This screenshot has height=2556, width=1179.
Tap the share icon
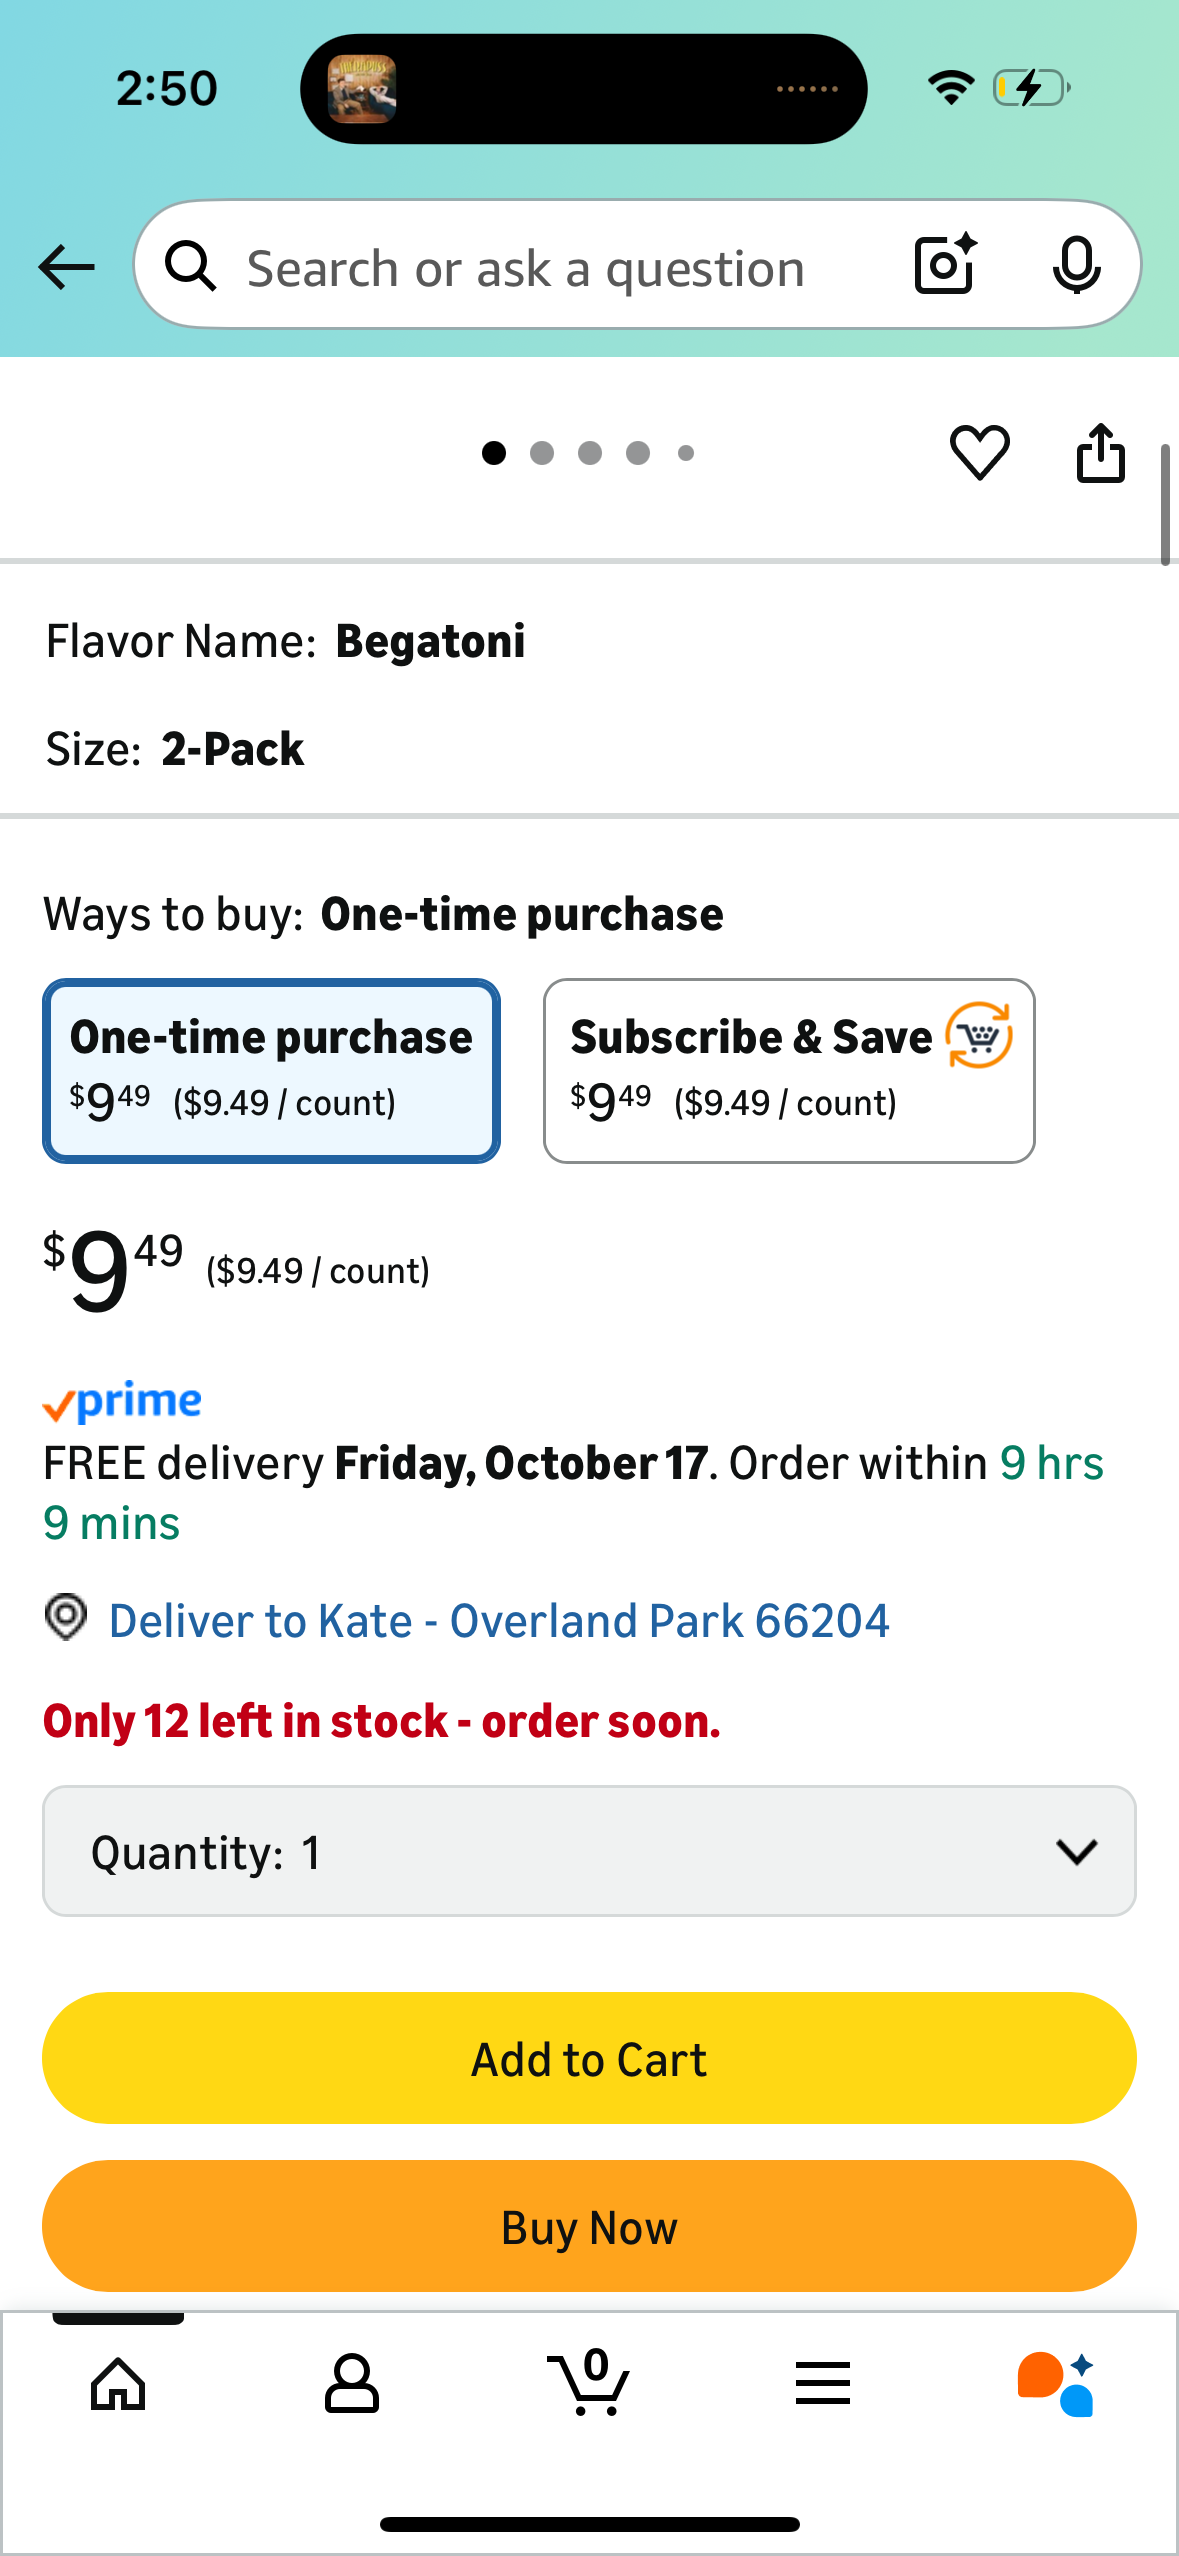(1100, 453)
